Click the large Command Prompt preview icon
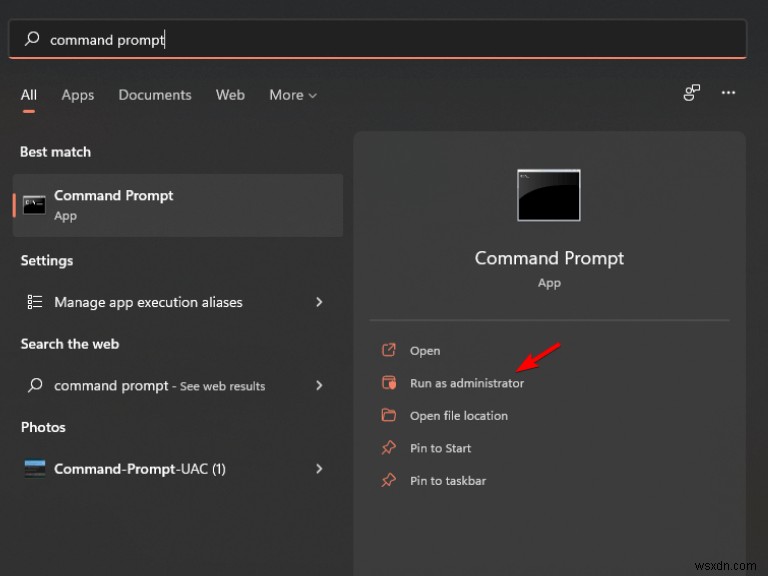This screenshot has width=768, height=576. [x=549, y=195]
